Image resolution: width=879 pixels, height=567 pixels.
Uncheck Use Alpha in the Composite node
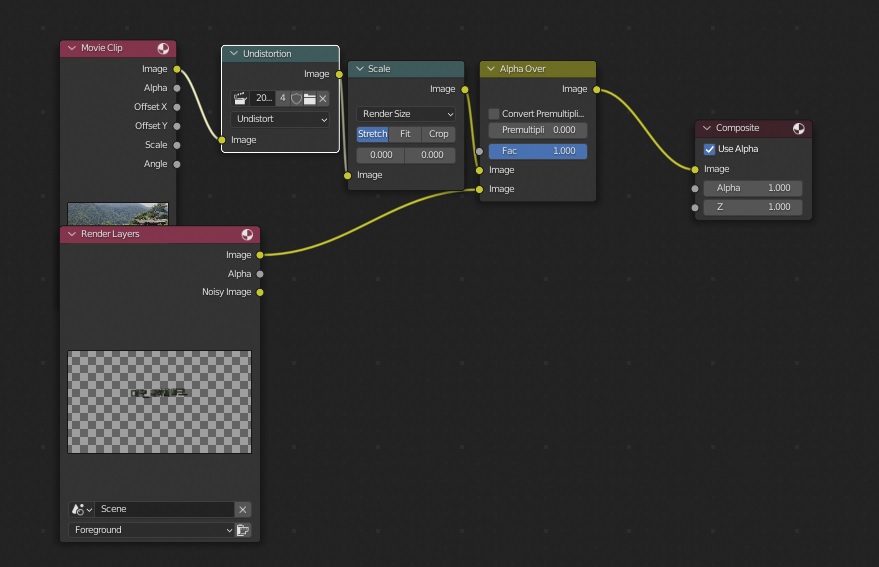(x=709, y=149)
